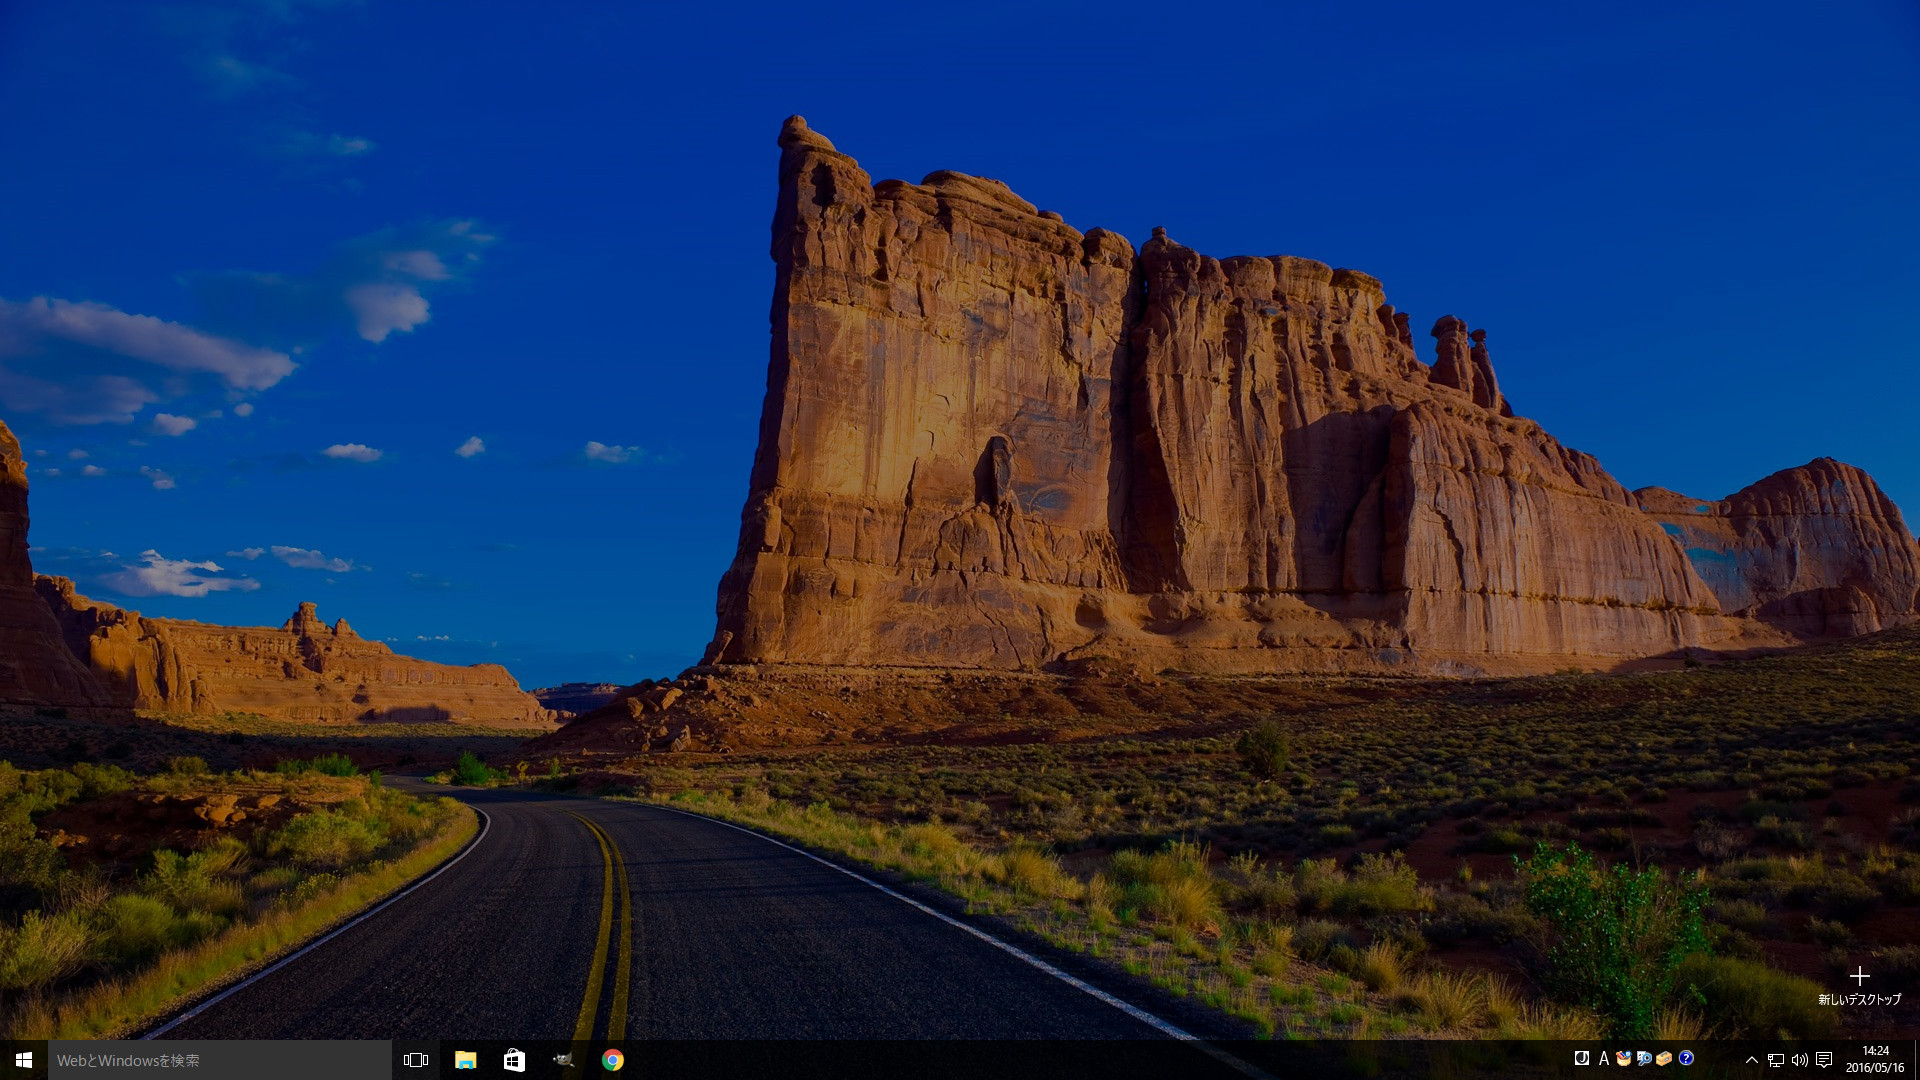
Task: Click the Show Desktop strip
Action: (1916, 1060)
